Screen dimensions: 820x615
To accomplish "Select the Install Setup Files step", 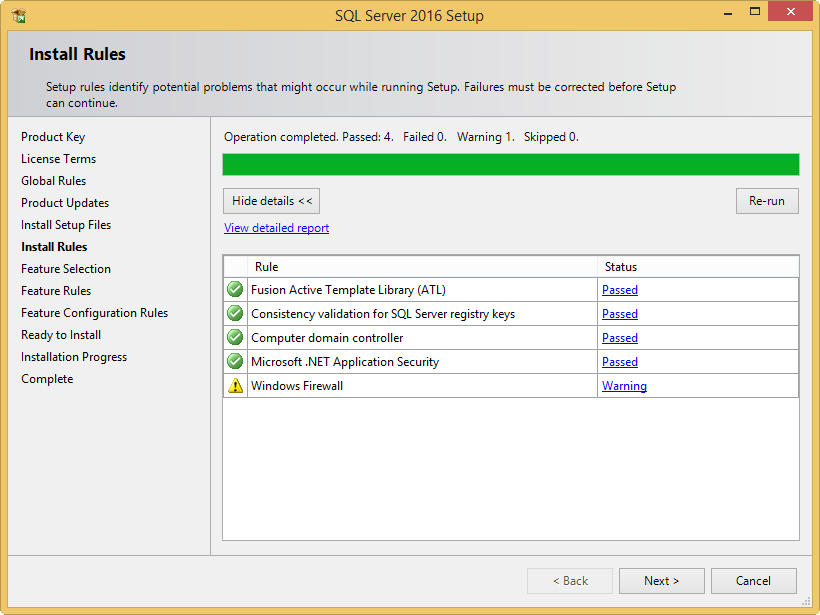I will pos(66,225).
